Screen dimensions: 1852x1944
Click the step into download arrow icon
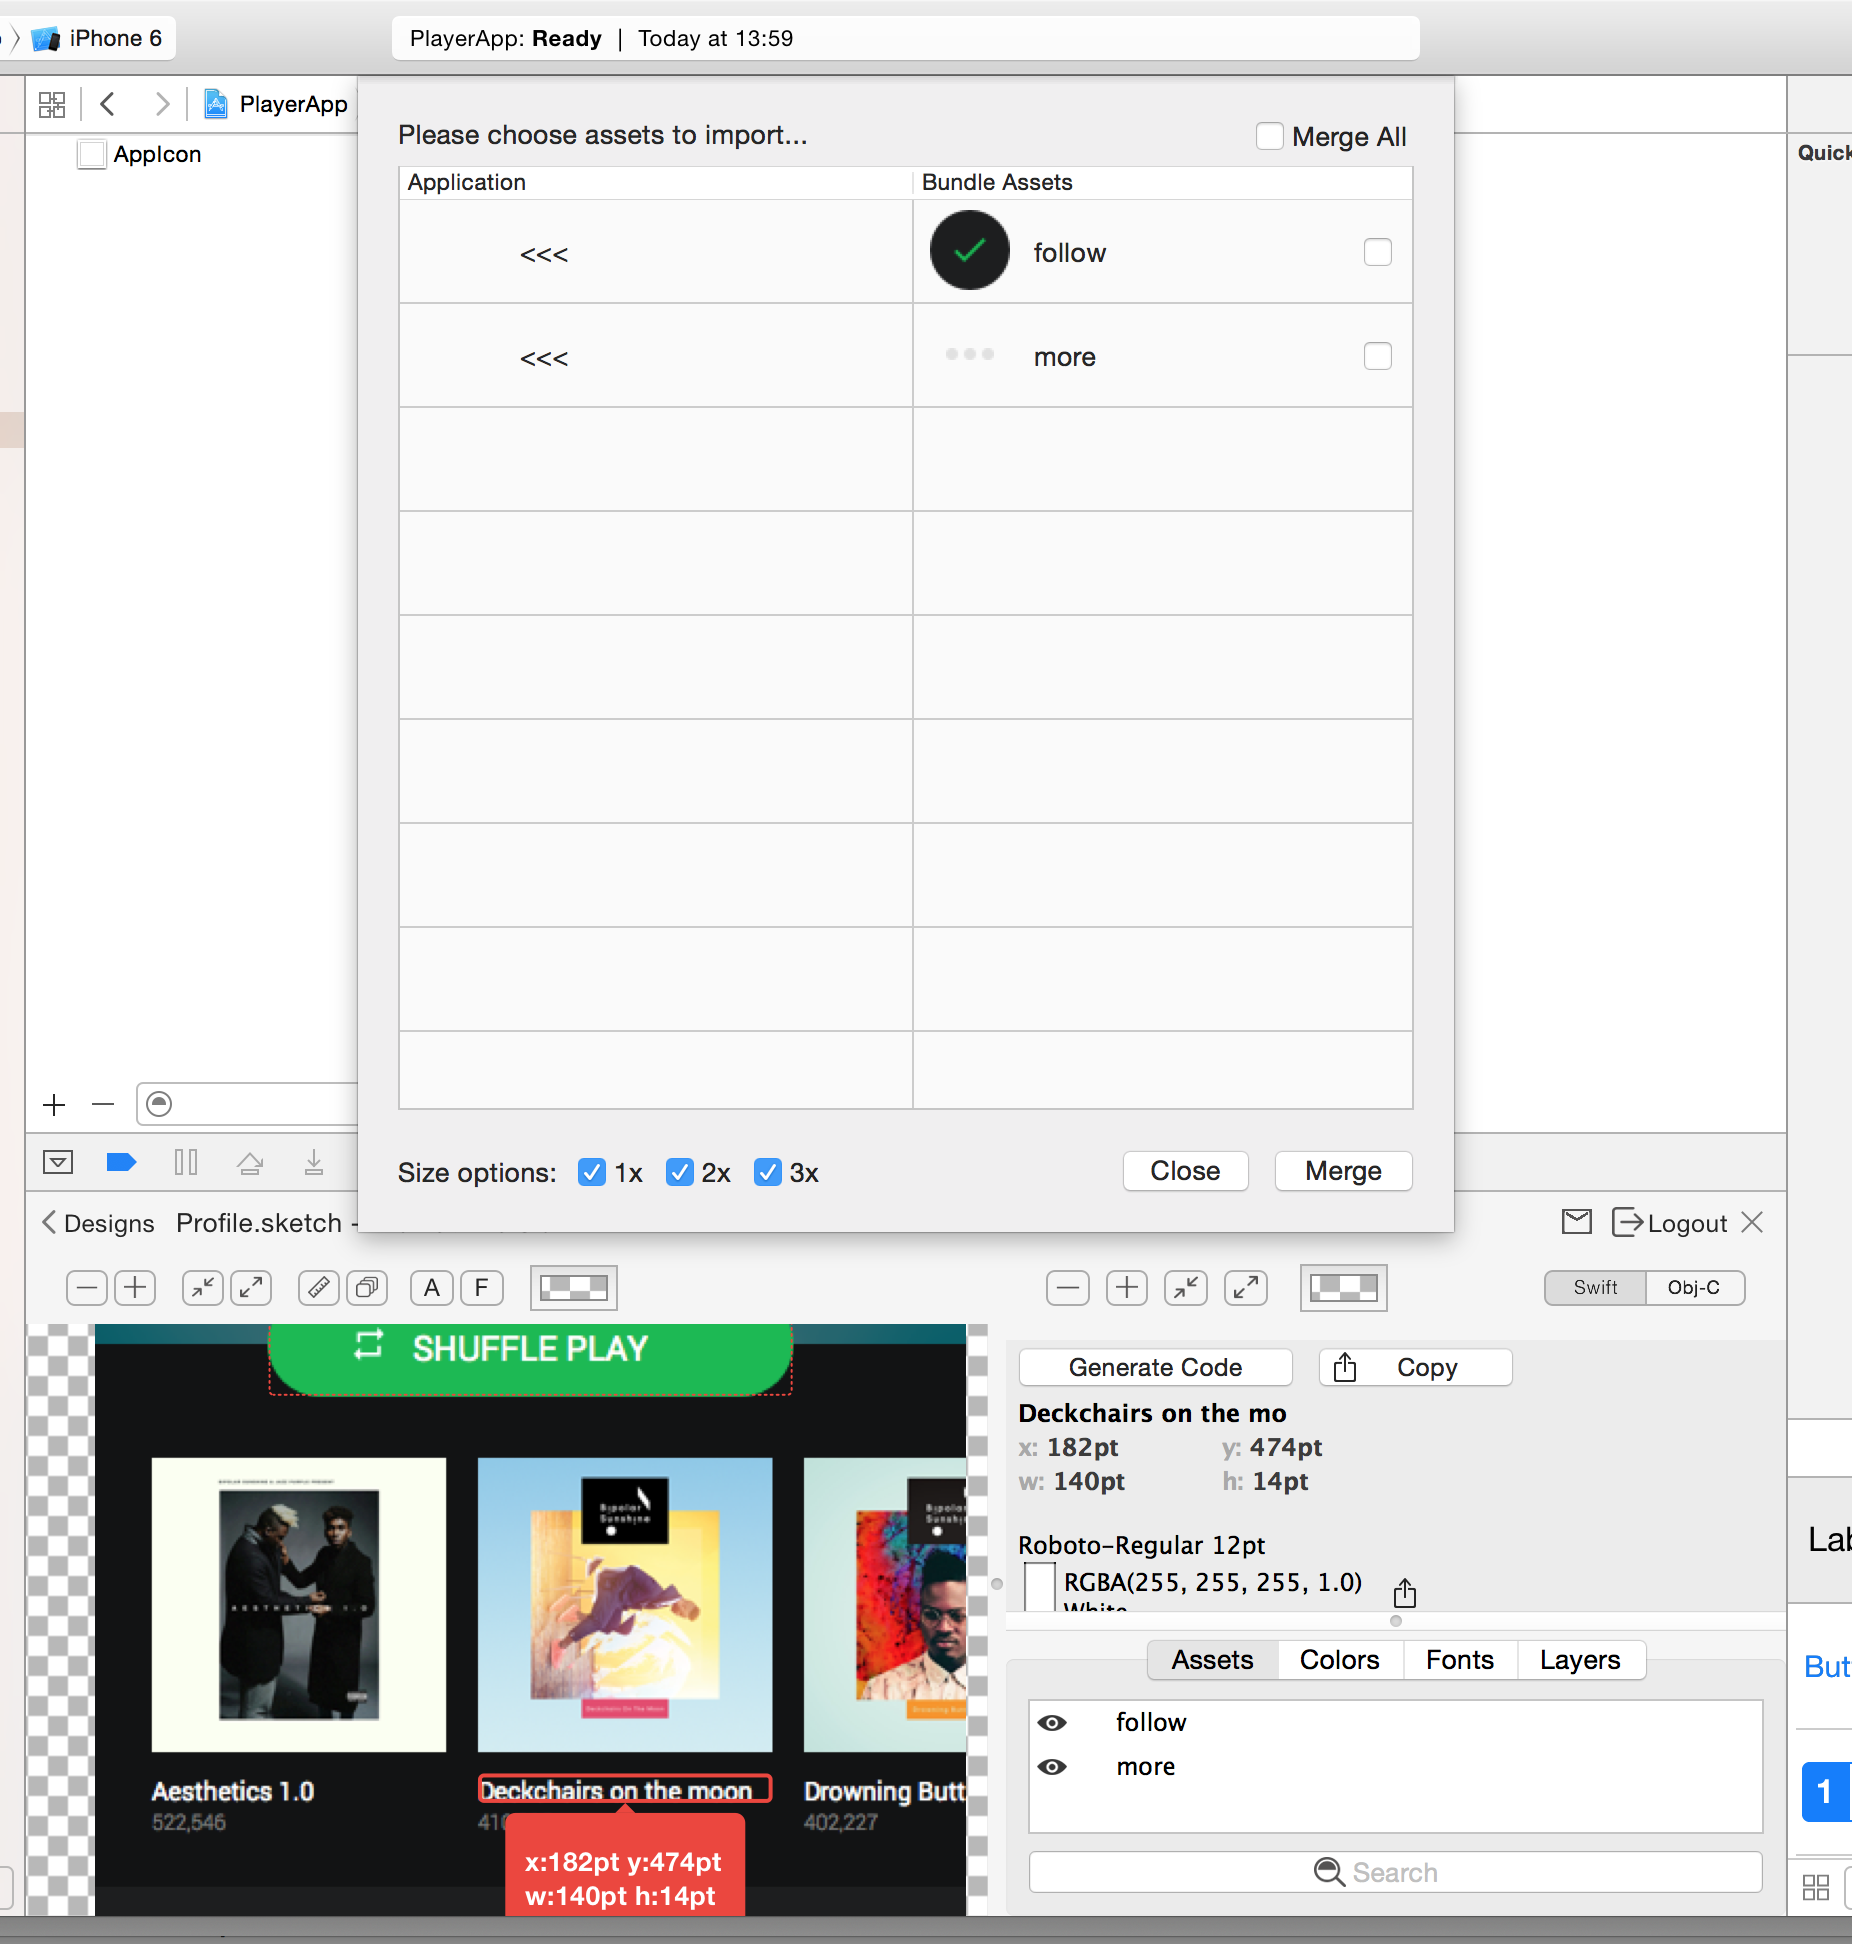click(314, 1162)
